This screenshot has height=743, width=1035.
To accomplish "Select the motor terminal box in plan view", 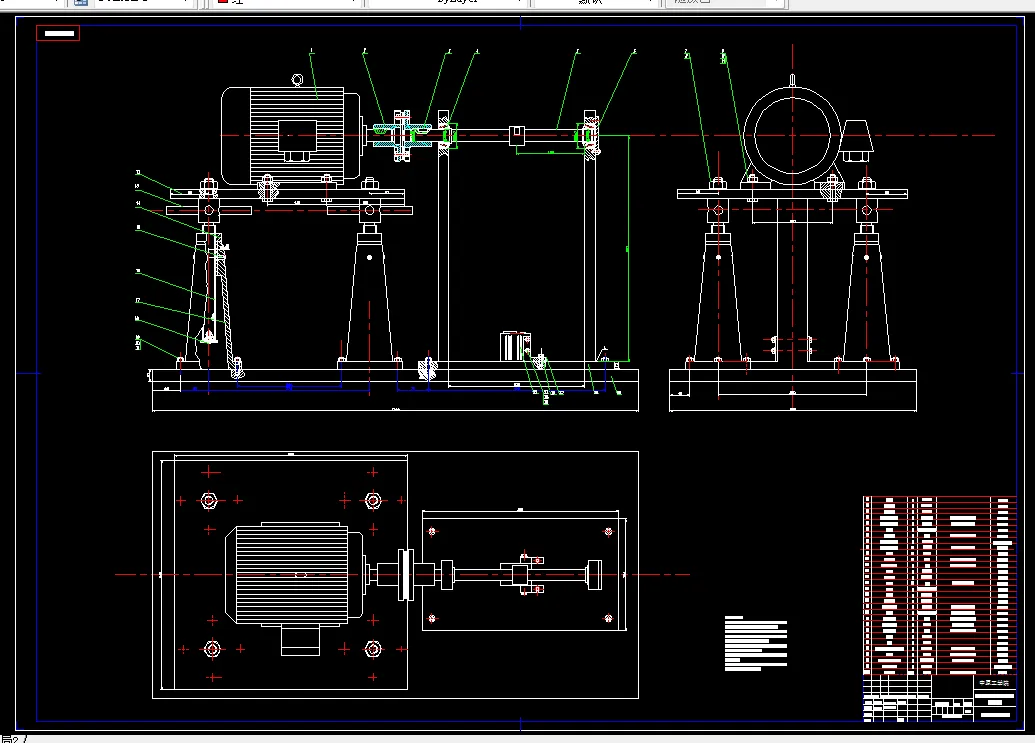I will pos(300,641).
